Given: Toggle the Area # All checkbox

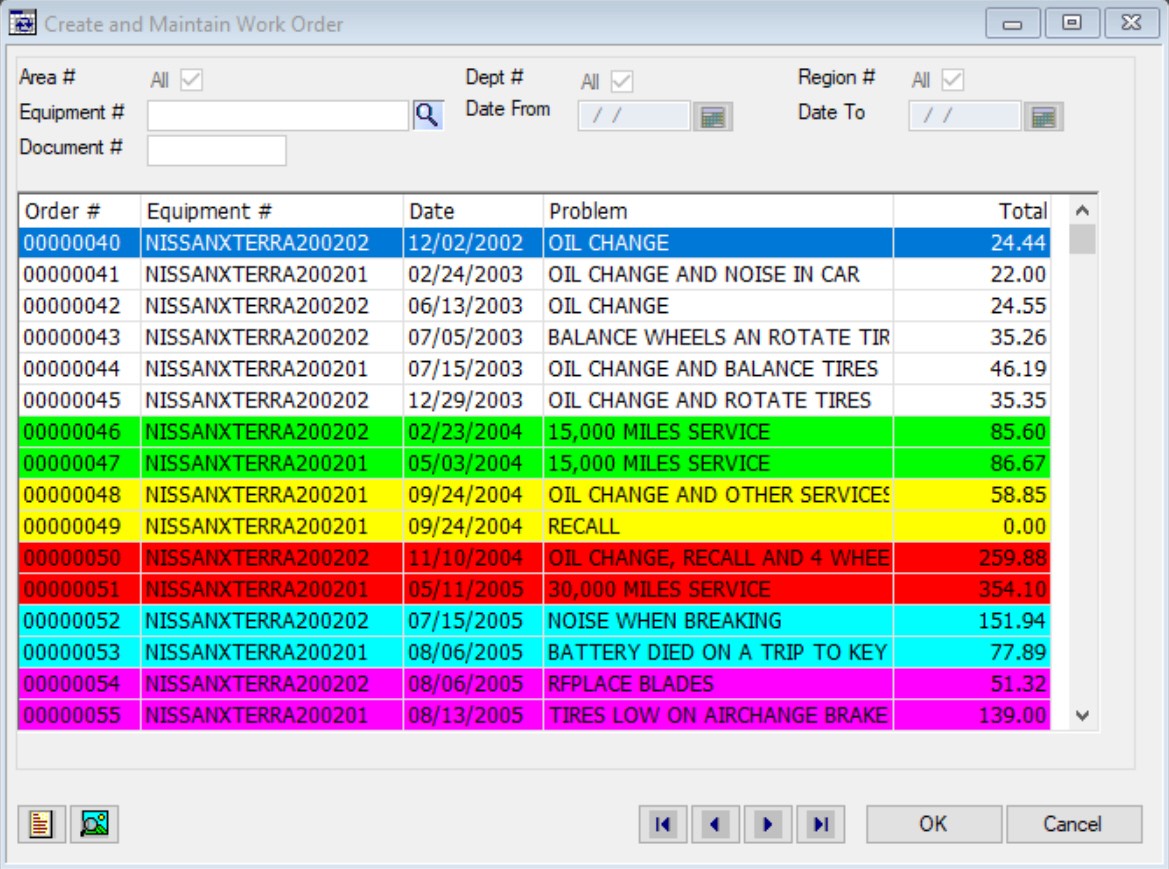Looking at the screenshot, I should pyautogui.click(x=192, y=80).
